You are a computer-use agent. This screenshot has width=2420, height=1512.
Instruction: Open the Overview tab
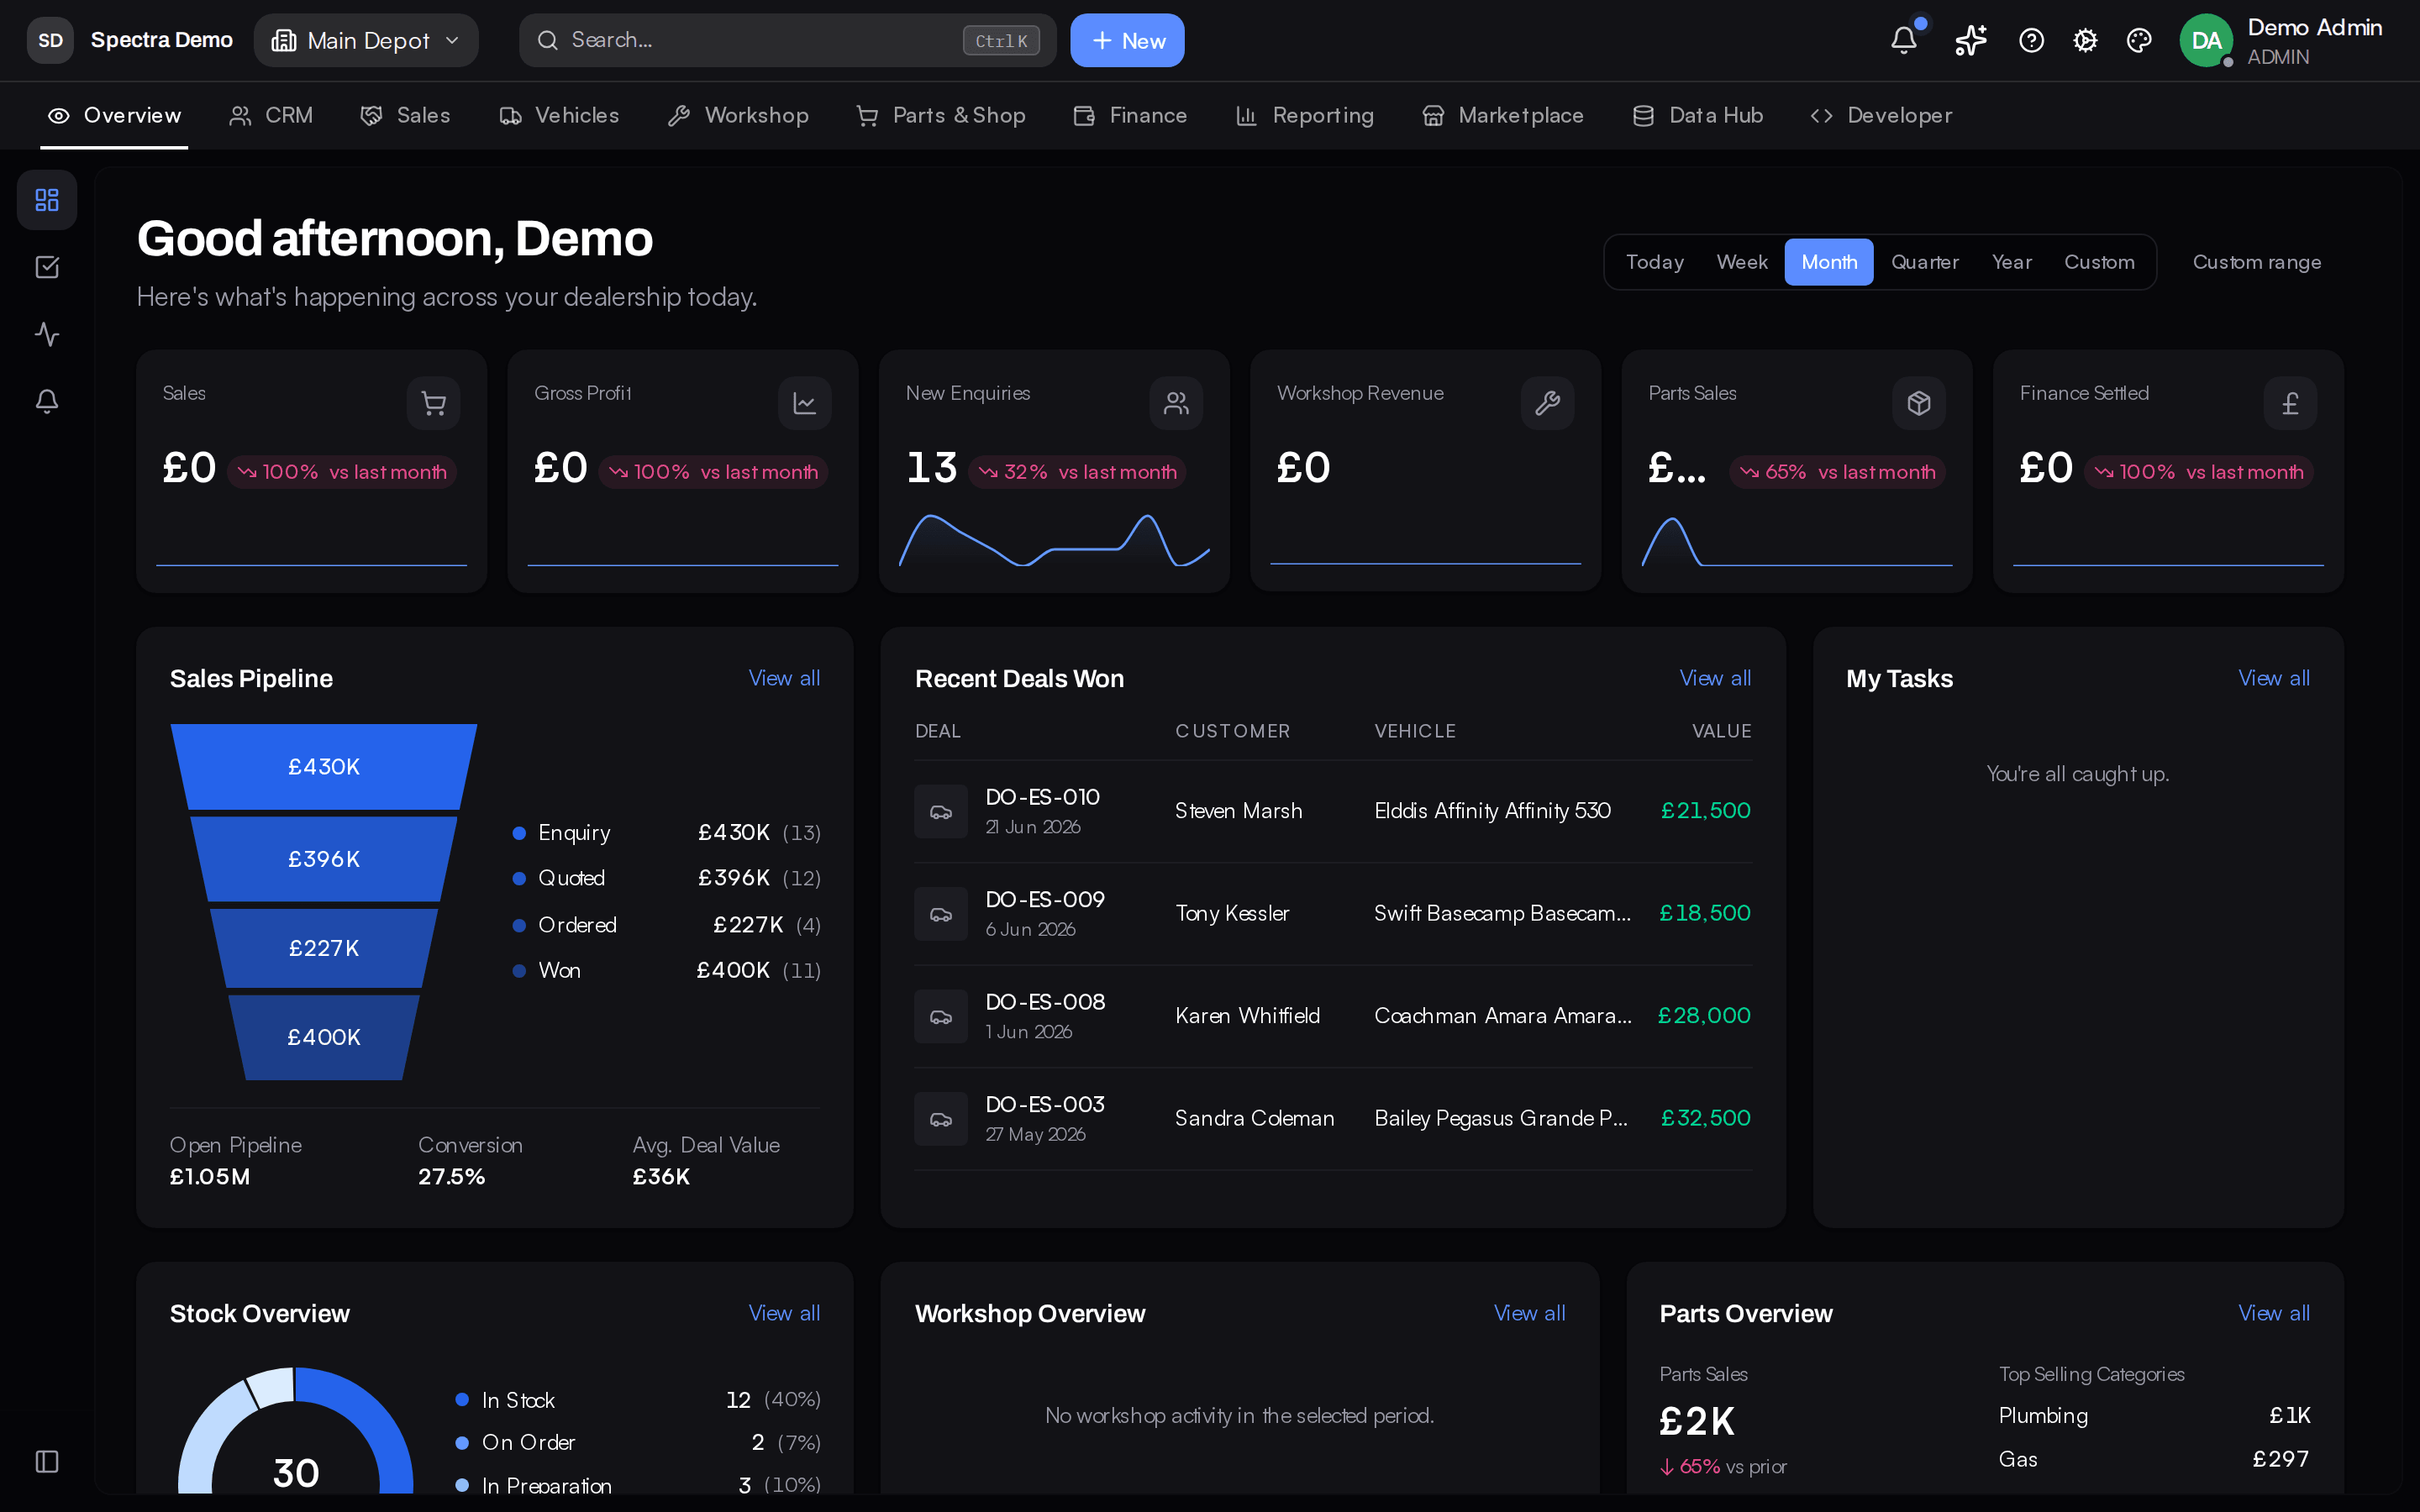click(114, 116)
